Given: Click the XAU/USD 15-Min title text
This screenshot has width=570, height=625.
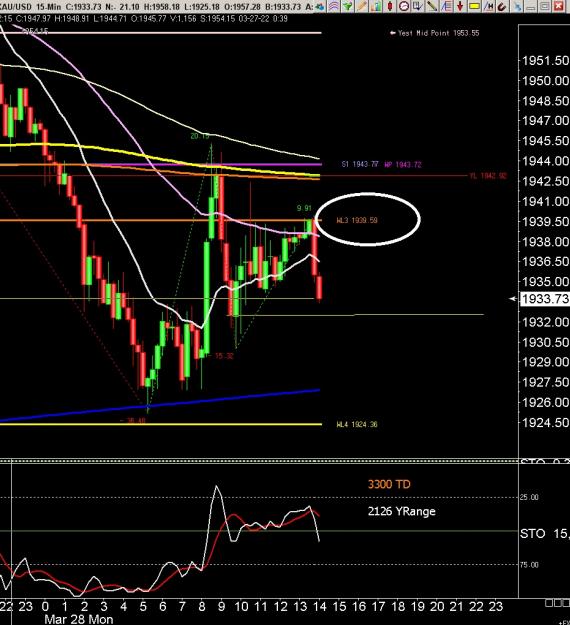Looking at the screenshot, I should tap(30, 6).
